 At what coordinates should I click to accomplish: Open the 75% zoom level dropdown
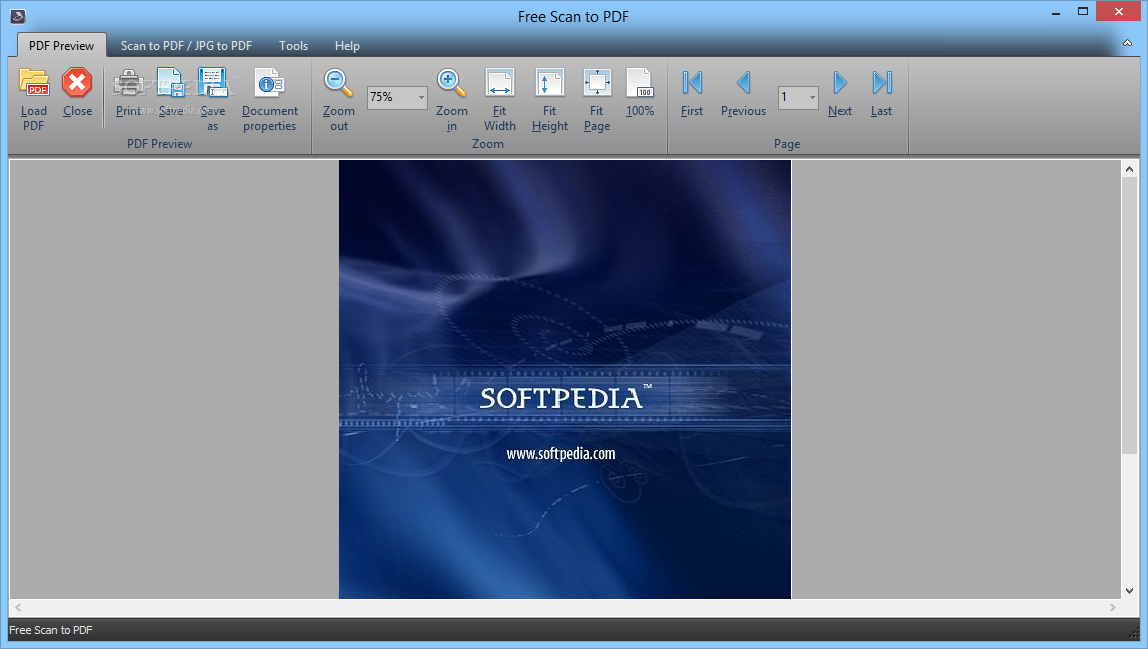tap(421, 97)
